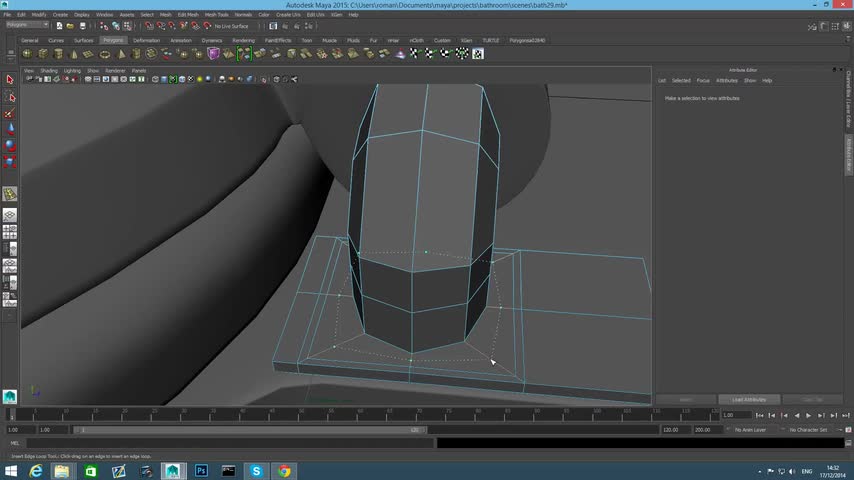The width and height of the screenshot is (854, 480).
Task: Expand the No Anim Layer dropdown
Action: click(x=750, y=430)
